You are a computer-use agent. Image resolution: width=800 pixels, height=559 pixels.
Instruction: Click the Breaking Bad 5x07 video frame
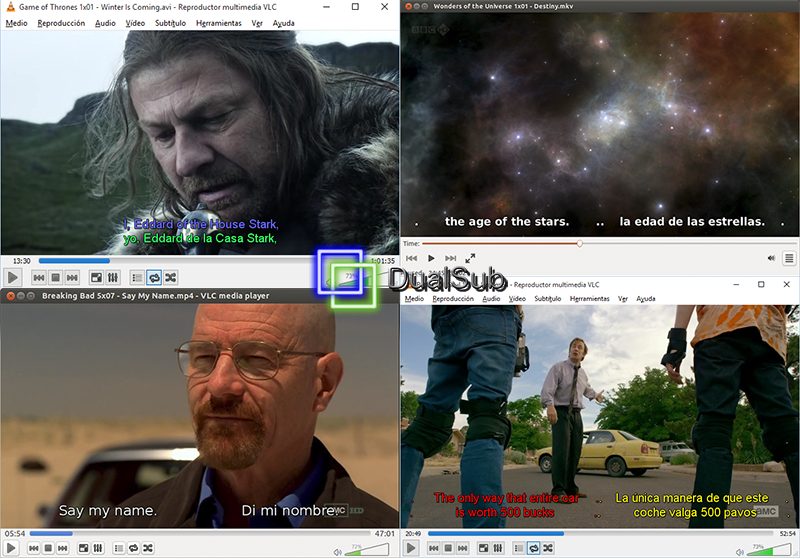pyautogui.click(x=199, y=416)
